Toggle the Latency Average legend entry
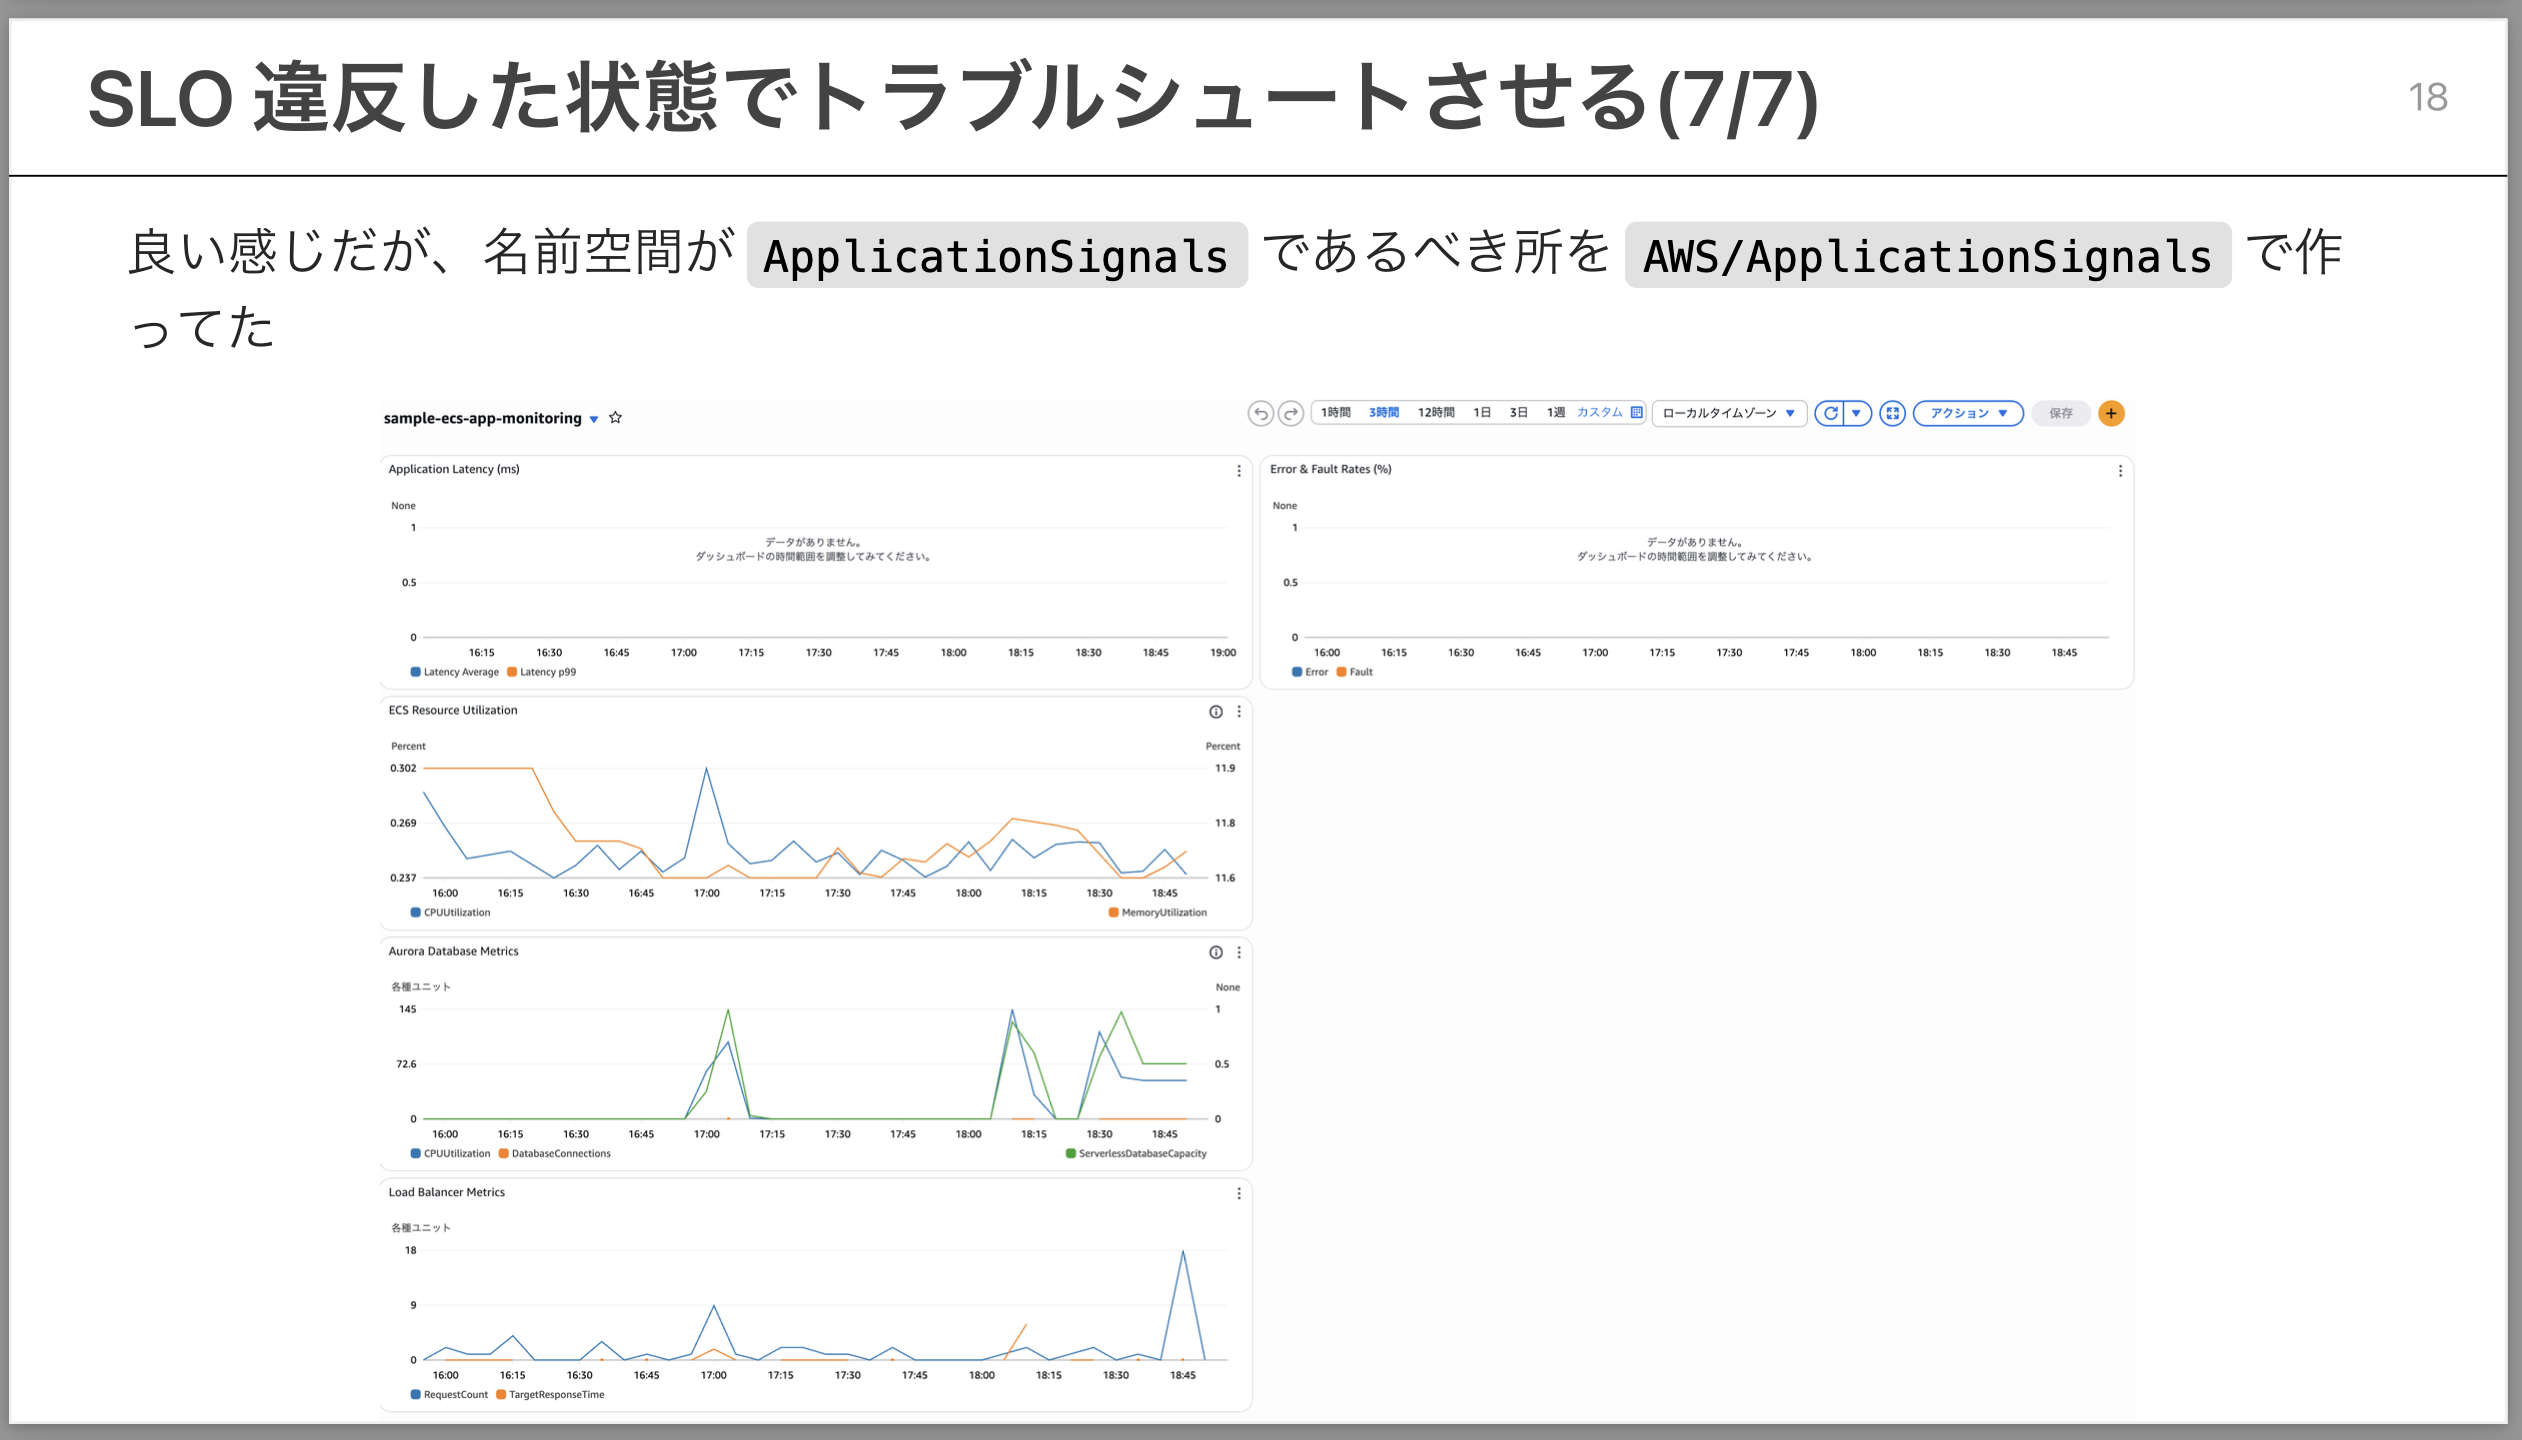This screenshot has width=2522, height=1440. tap(454, 672)
